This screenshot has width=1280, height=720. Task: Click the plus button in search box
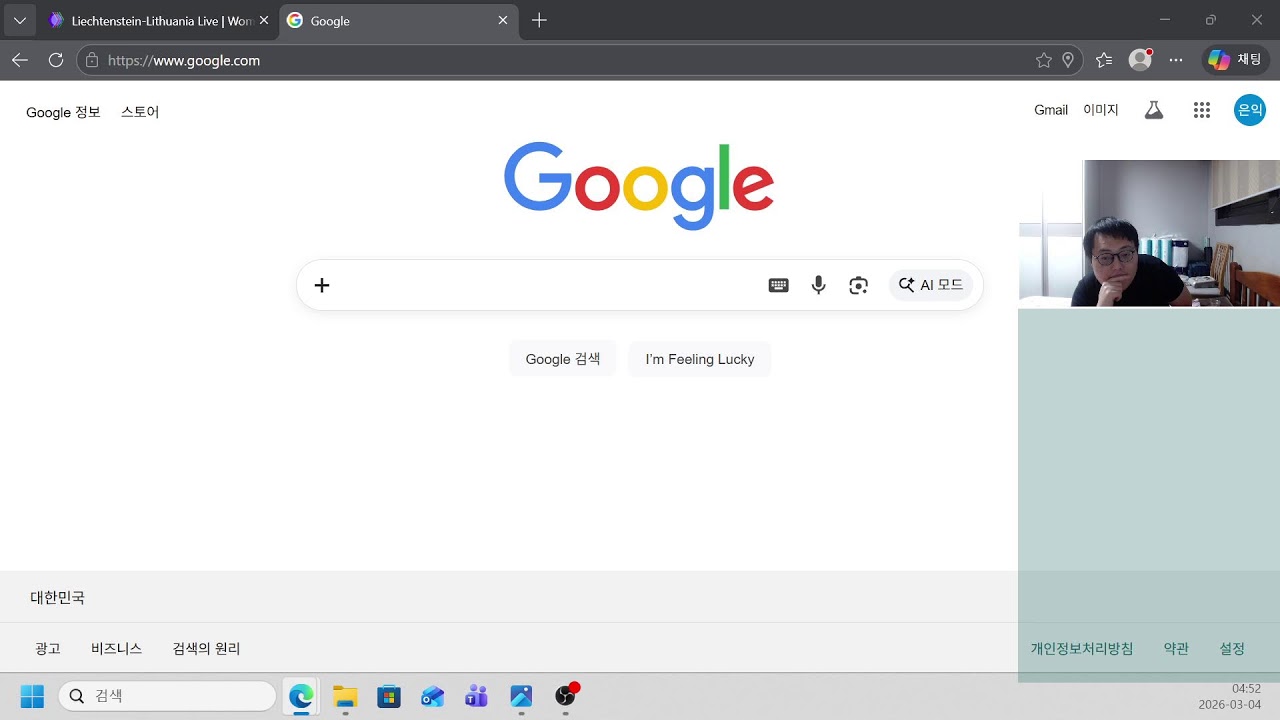(322, 285)
